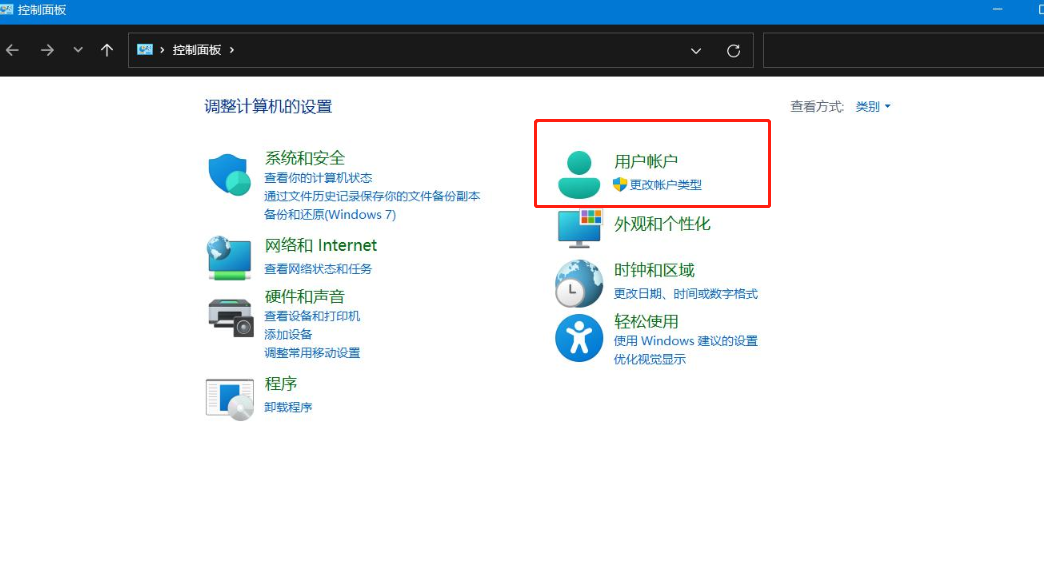The width and height of the screenshot is (1044, 580).
Task: Navigate back with the back arrow
Action: [13, 50]
